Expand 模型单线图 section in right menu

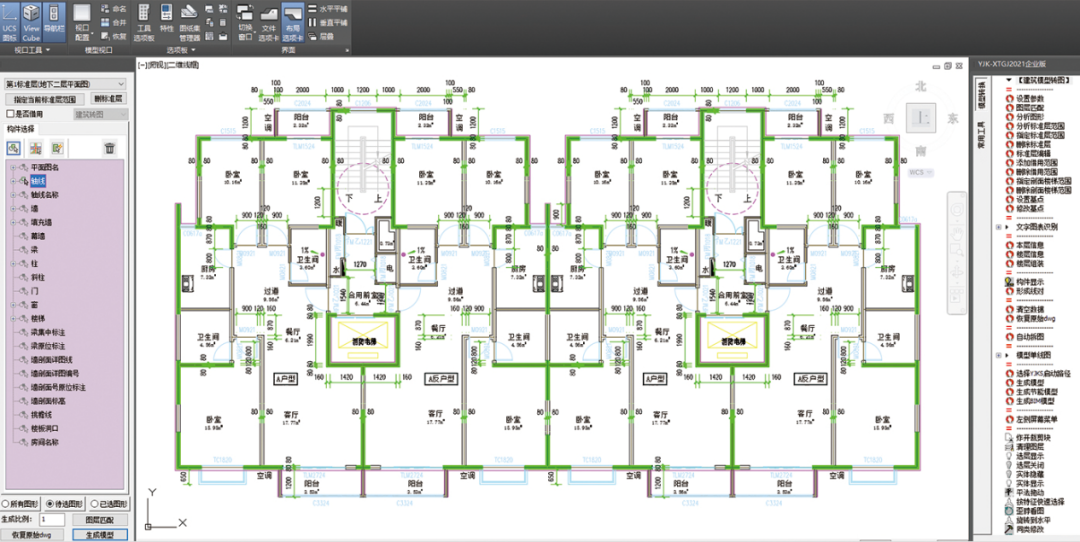point(999,355)
